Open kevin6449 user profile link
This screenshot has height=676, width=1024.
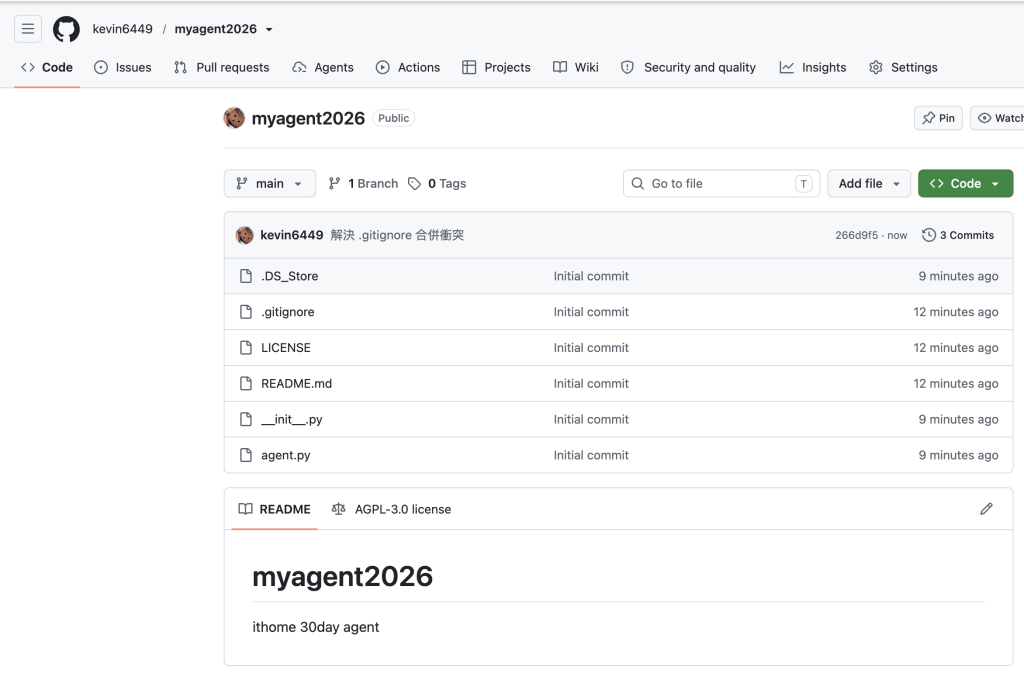pyautogui.click(x=122, y=29)
